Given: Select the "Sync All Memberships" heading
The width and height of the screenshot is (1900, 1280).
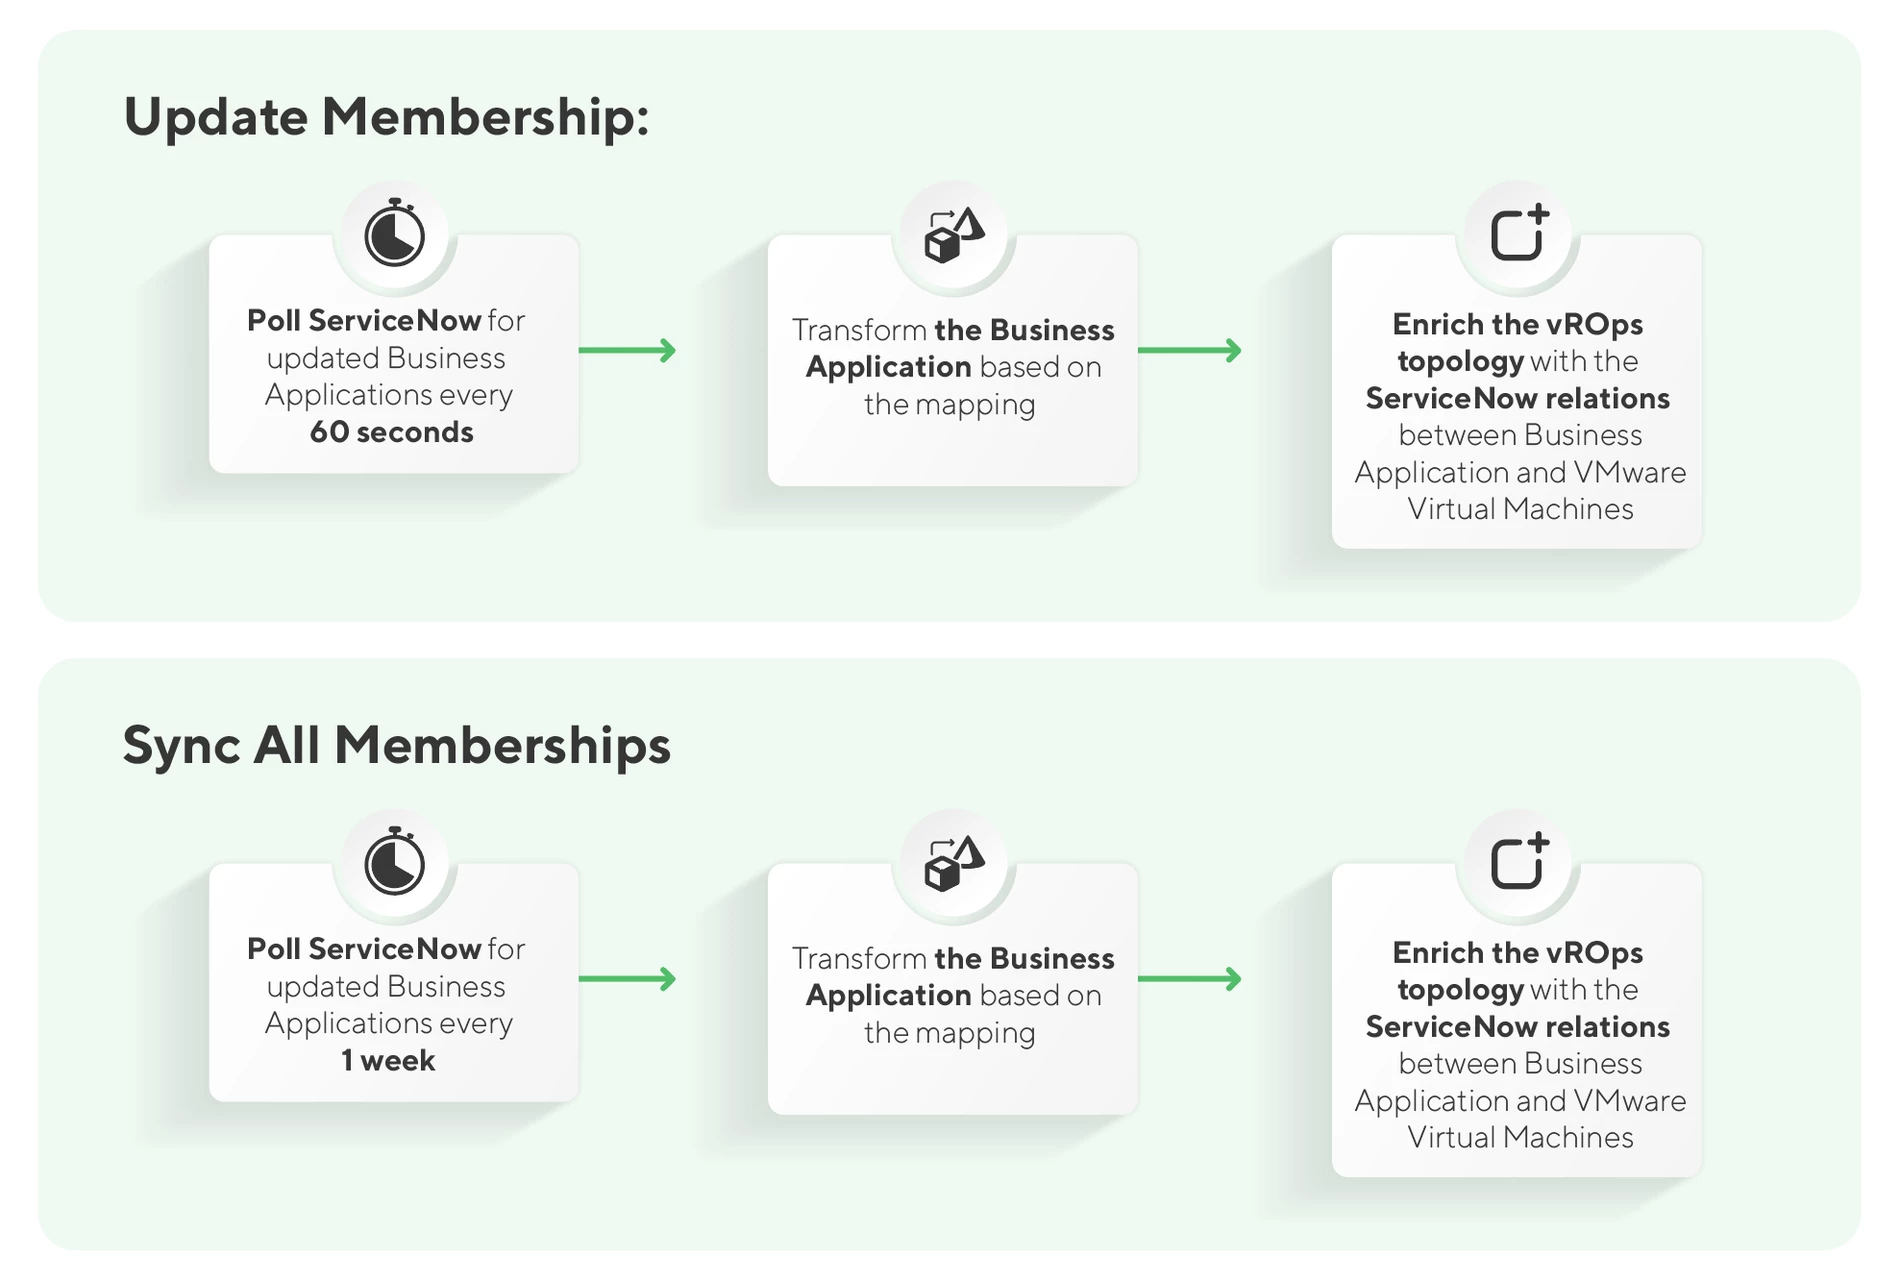Looking at the screenshot, I should coord(396,745).
